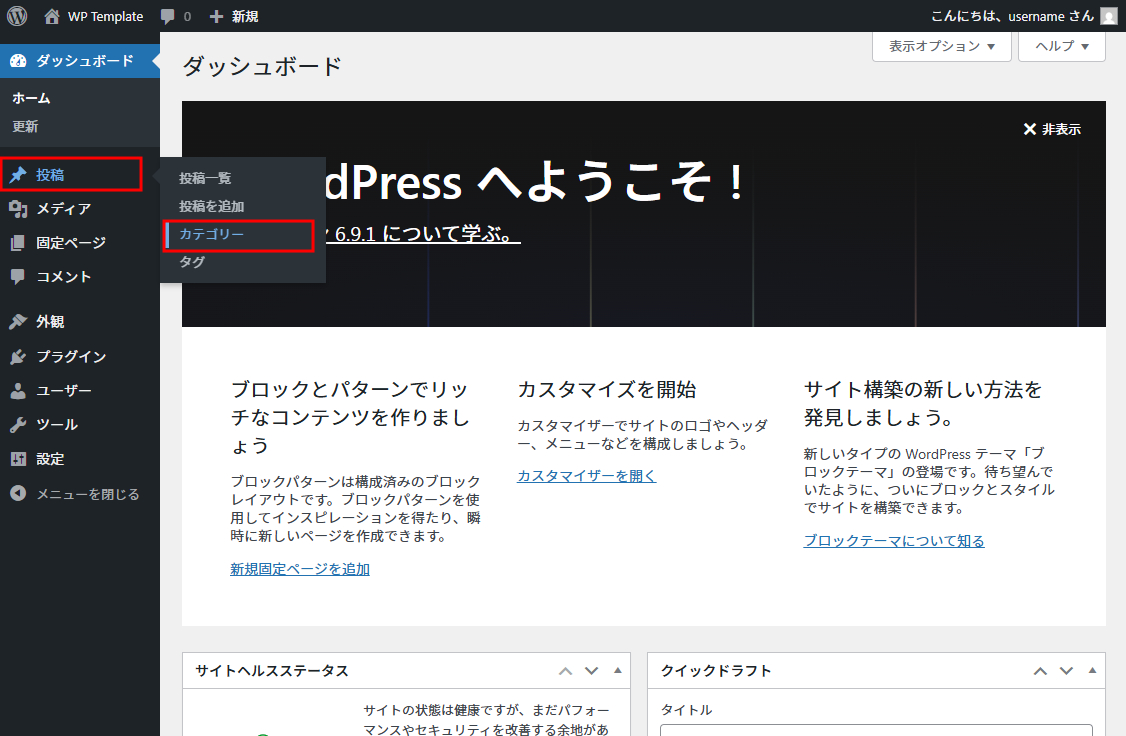Screen dimensions: 1126x736
Task: Open the プラグイン menu label
Action: point(71,357)
